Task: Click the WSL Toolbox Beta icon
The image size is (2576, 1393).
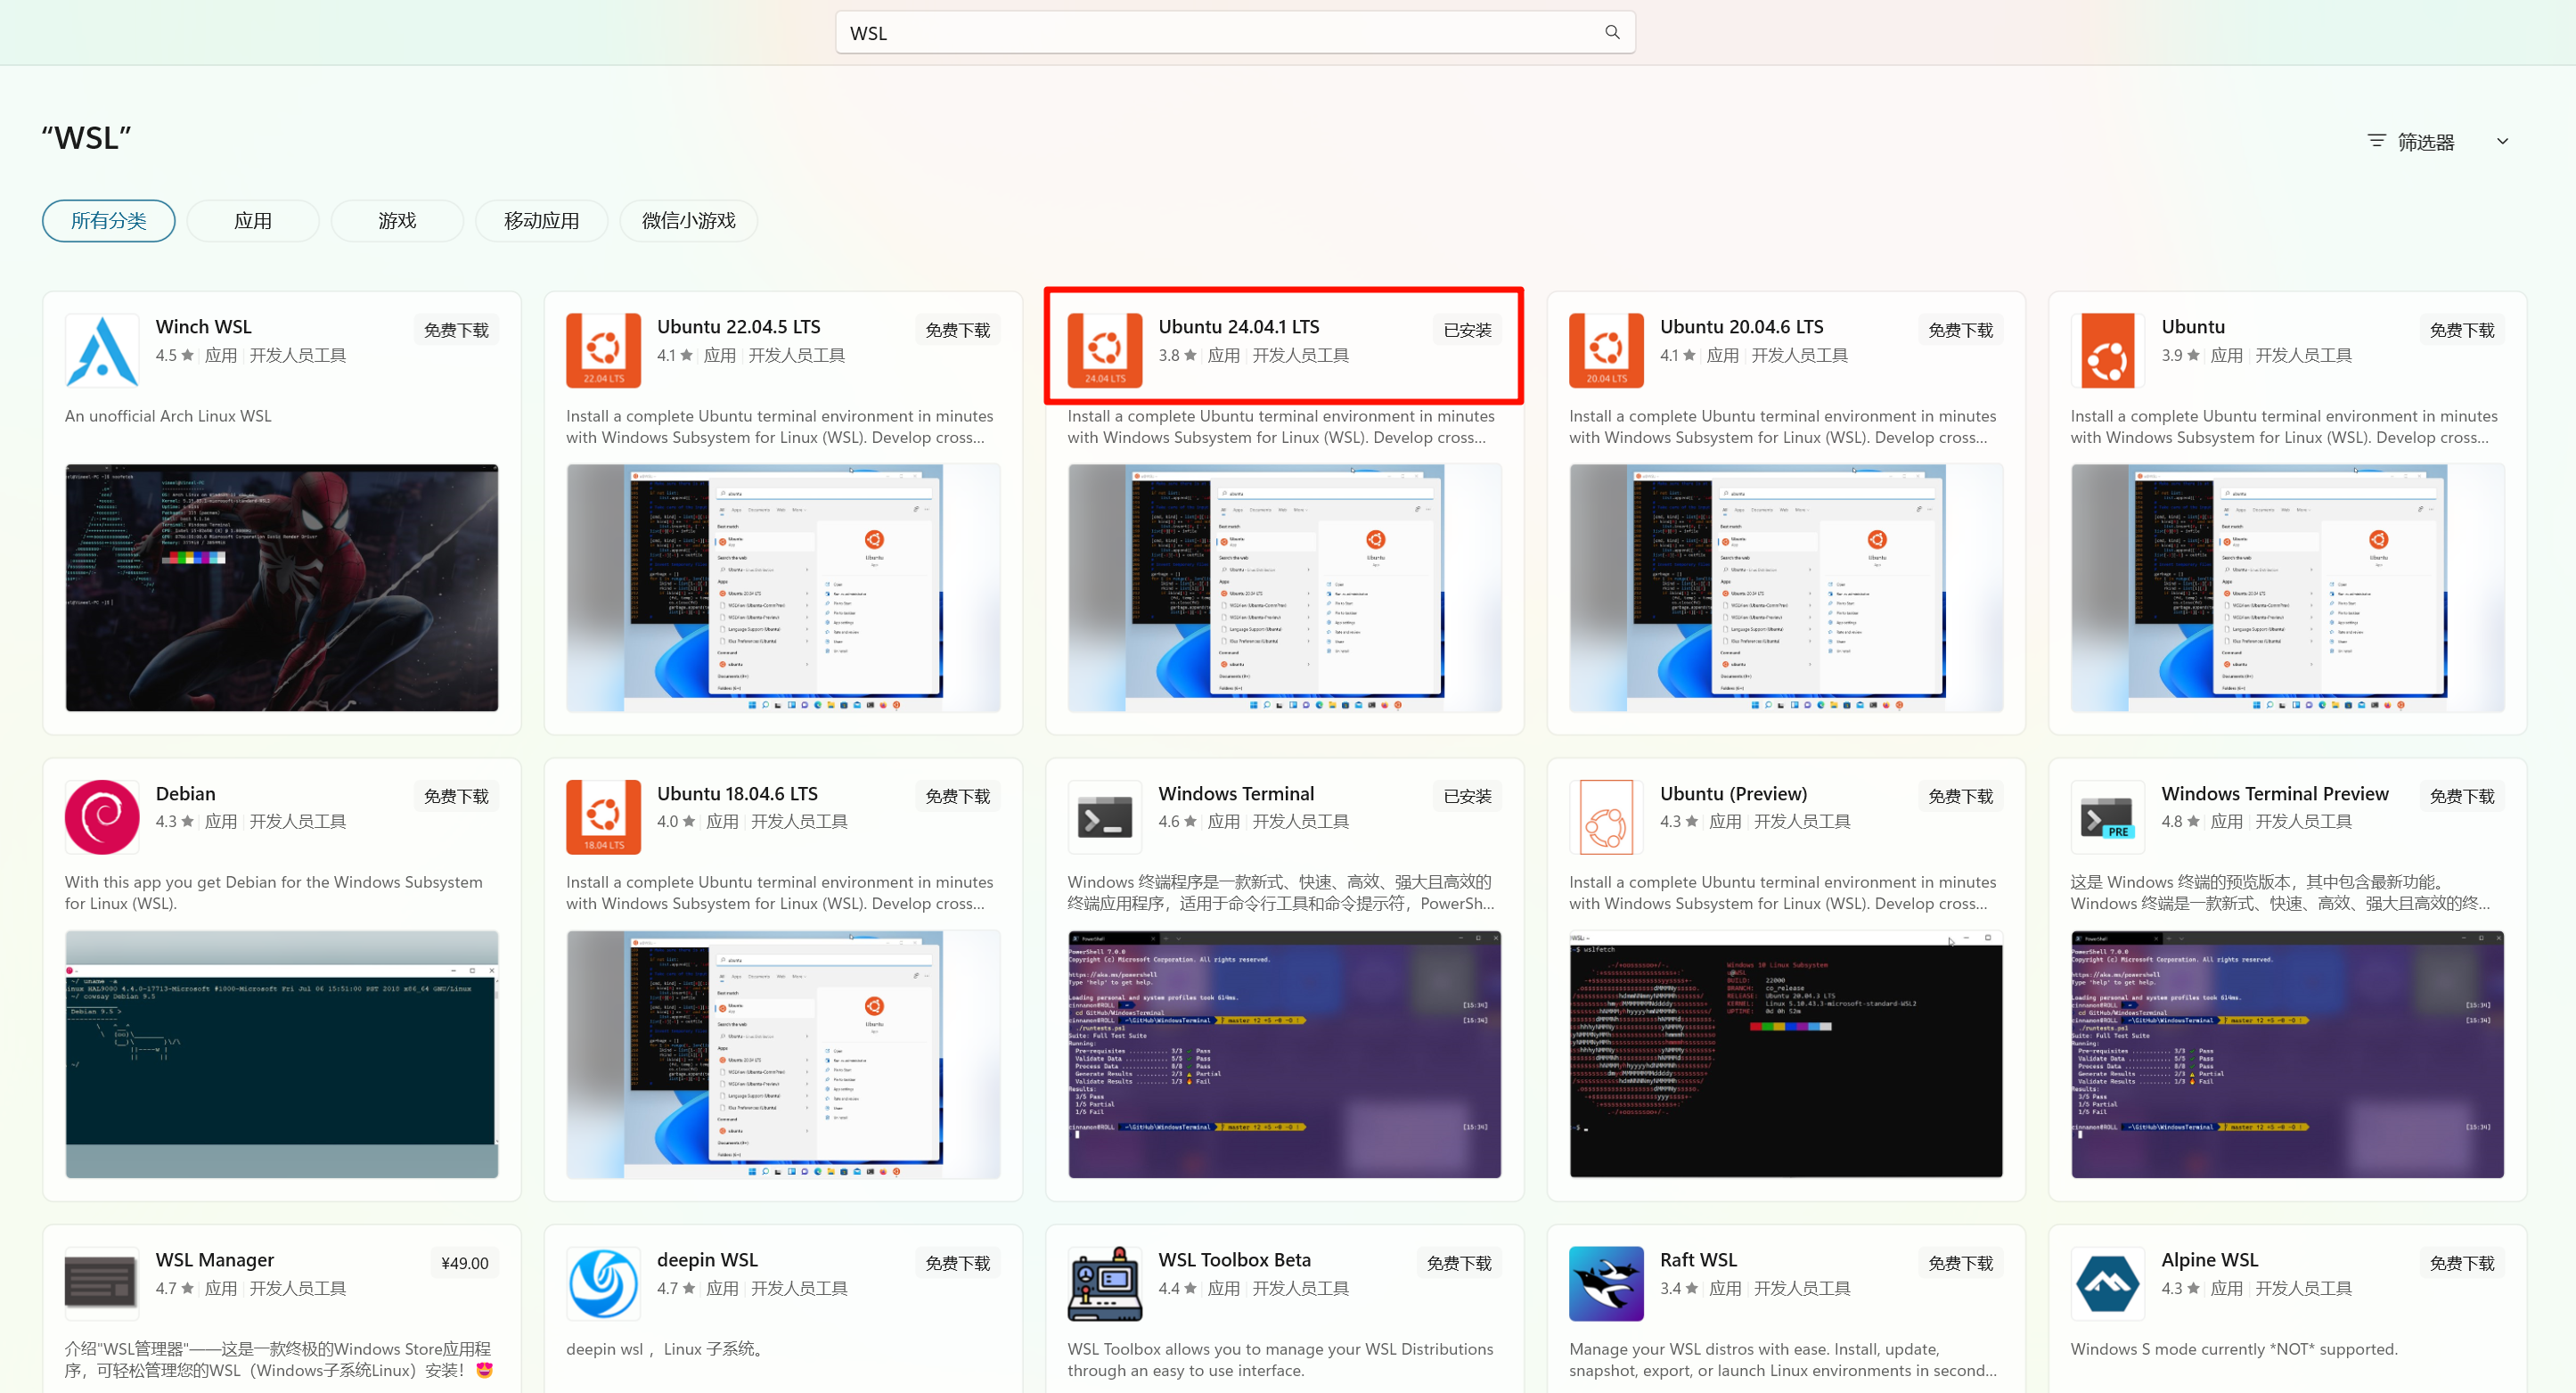Action: (1103, 1283)
